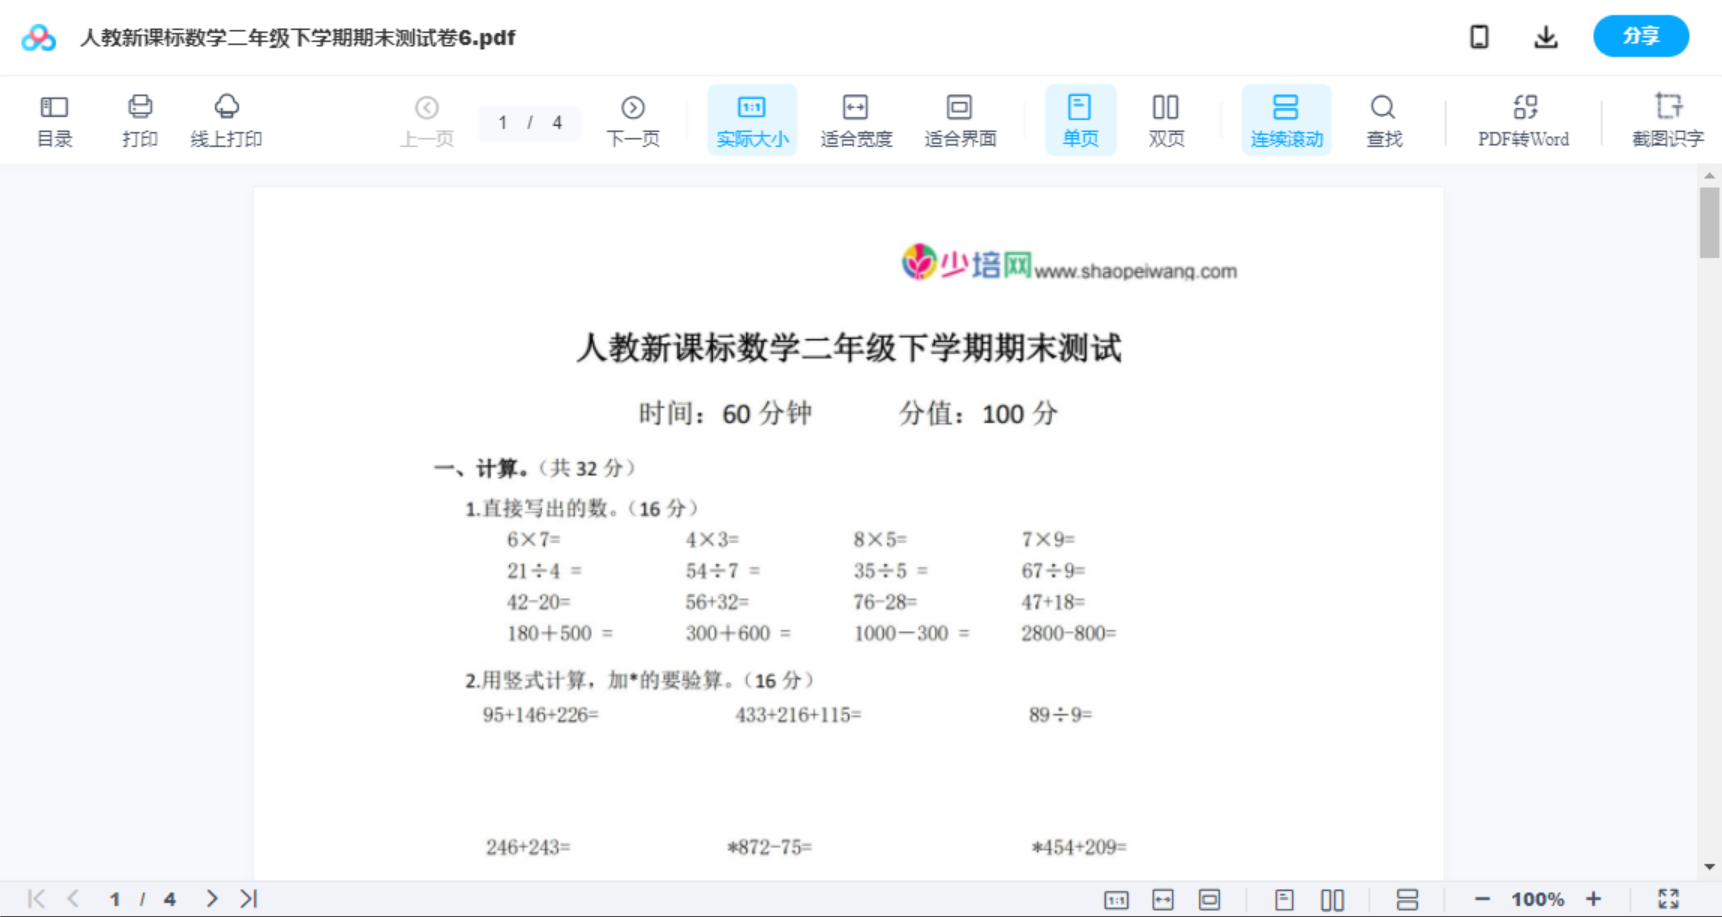
Task: Switch zoom to 实际大小 actual size
Action: coord(752,119)
